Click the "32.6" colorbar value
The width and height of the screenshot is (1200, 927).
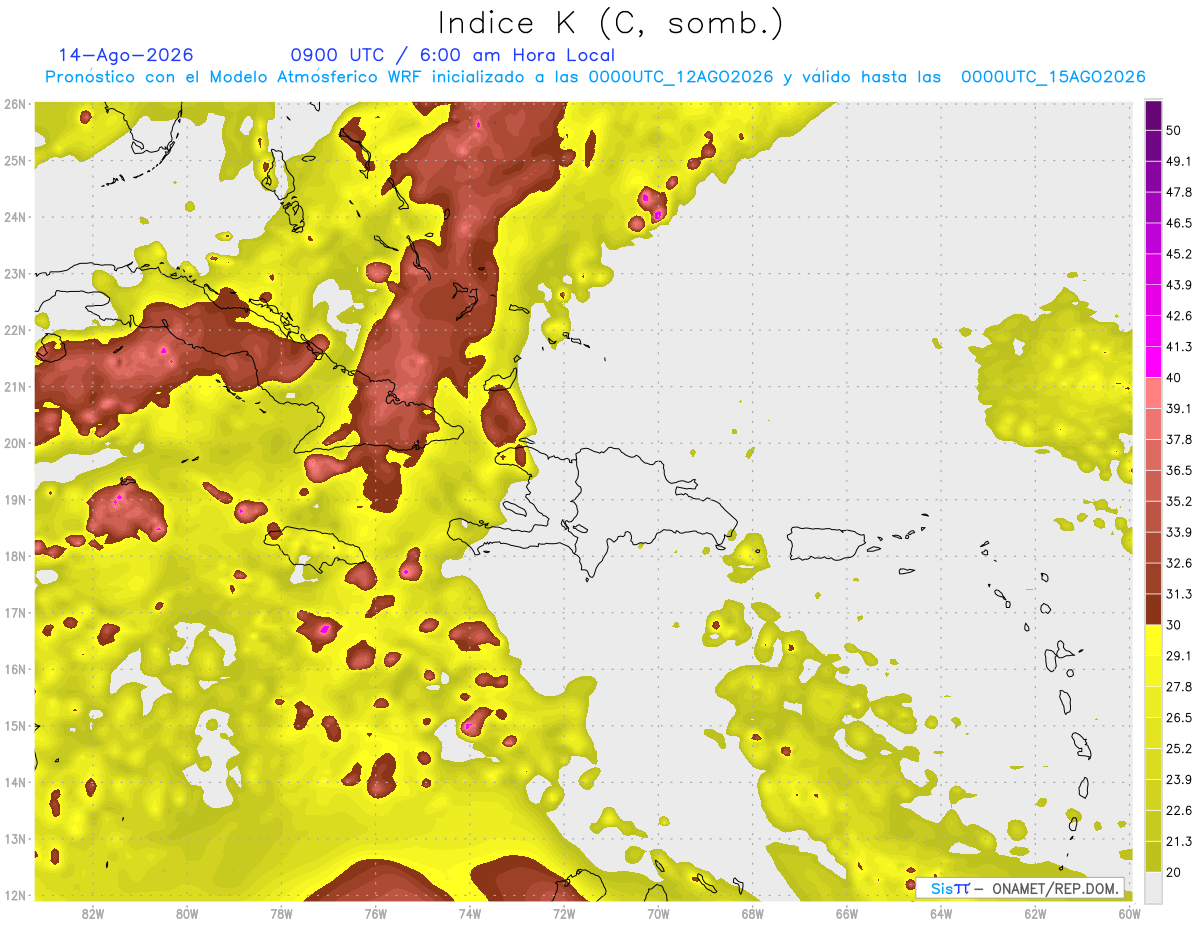click(1179, 563)
